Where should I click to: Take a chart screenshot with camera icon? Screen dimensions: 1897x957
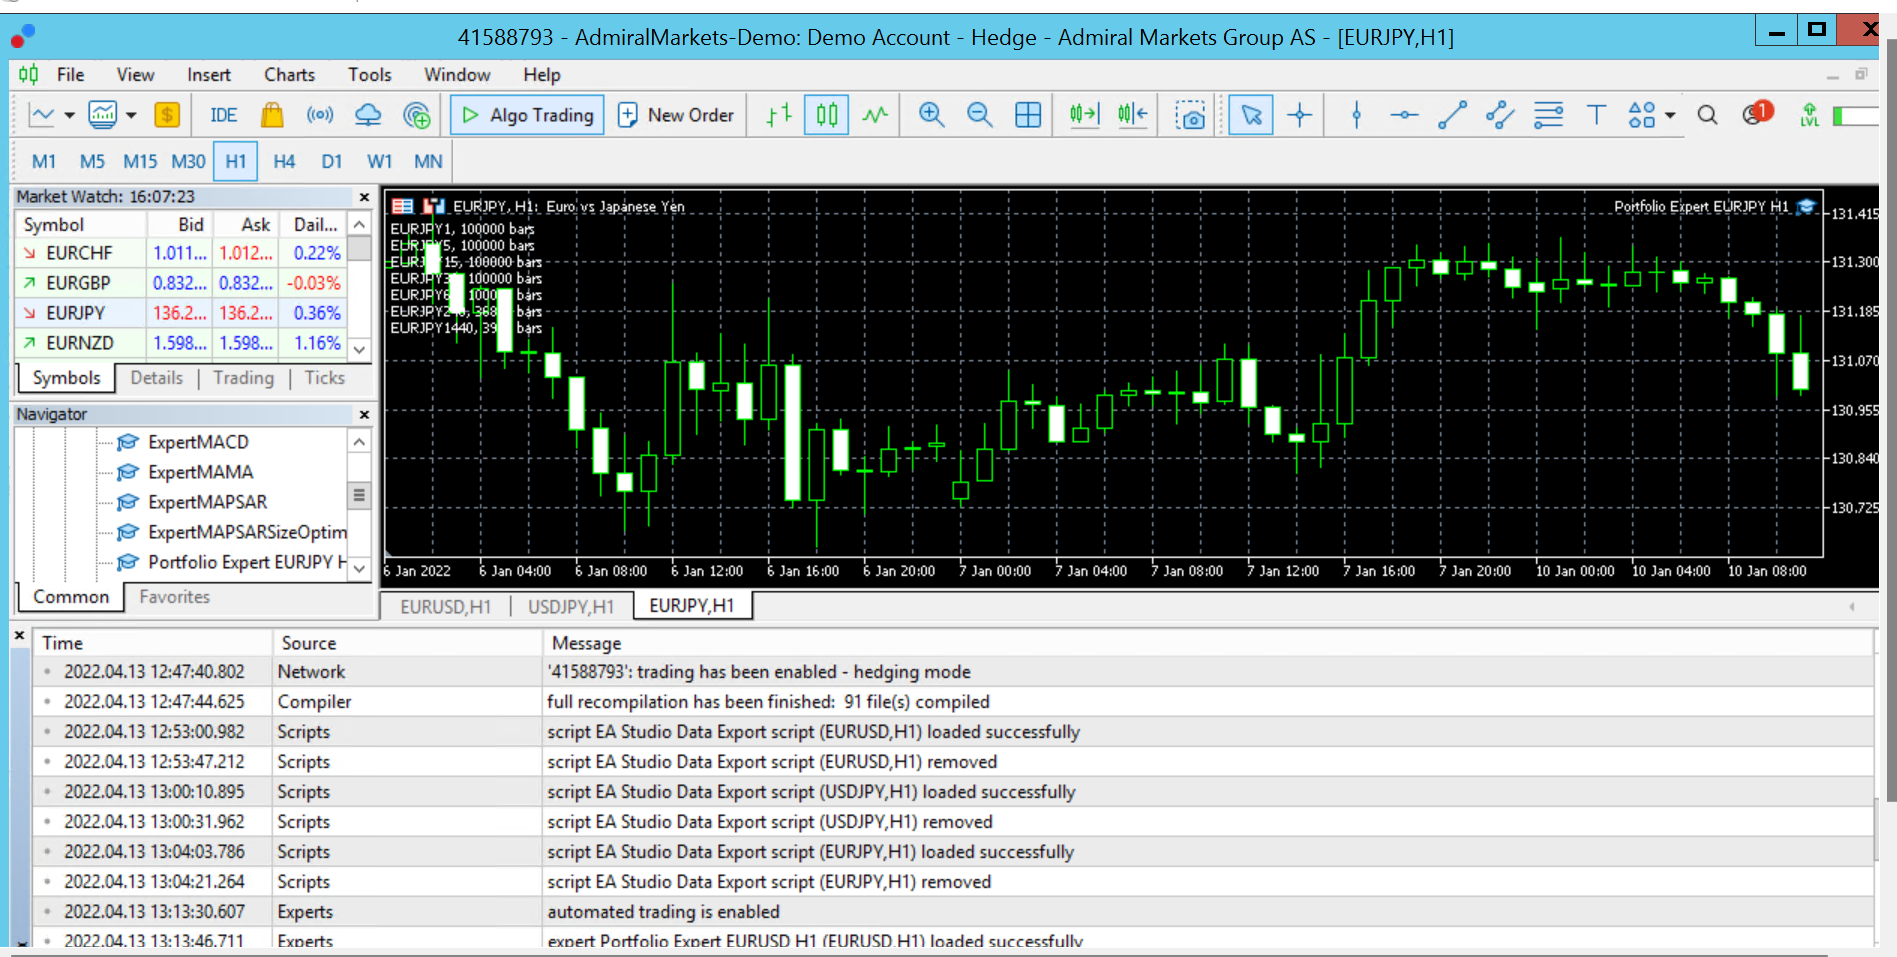point(1190,115)
